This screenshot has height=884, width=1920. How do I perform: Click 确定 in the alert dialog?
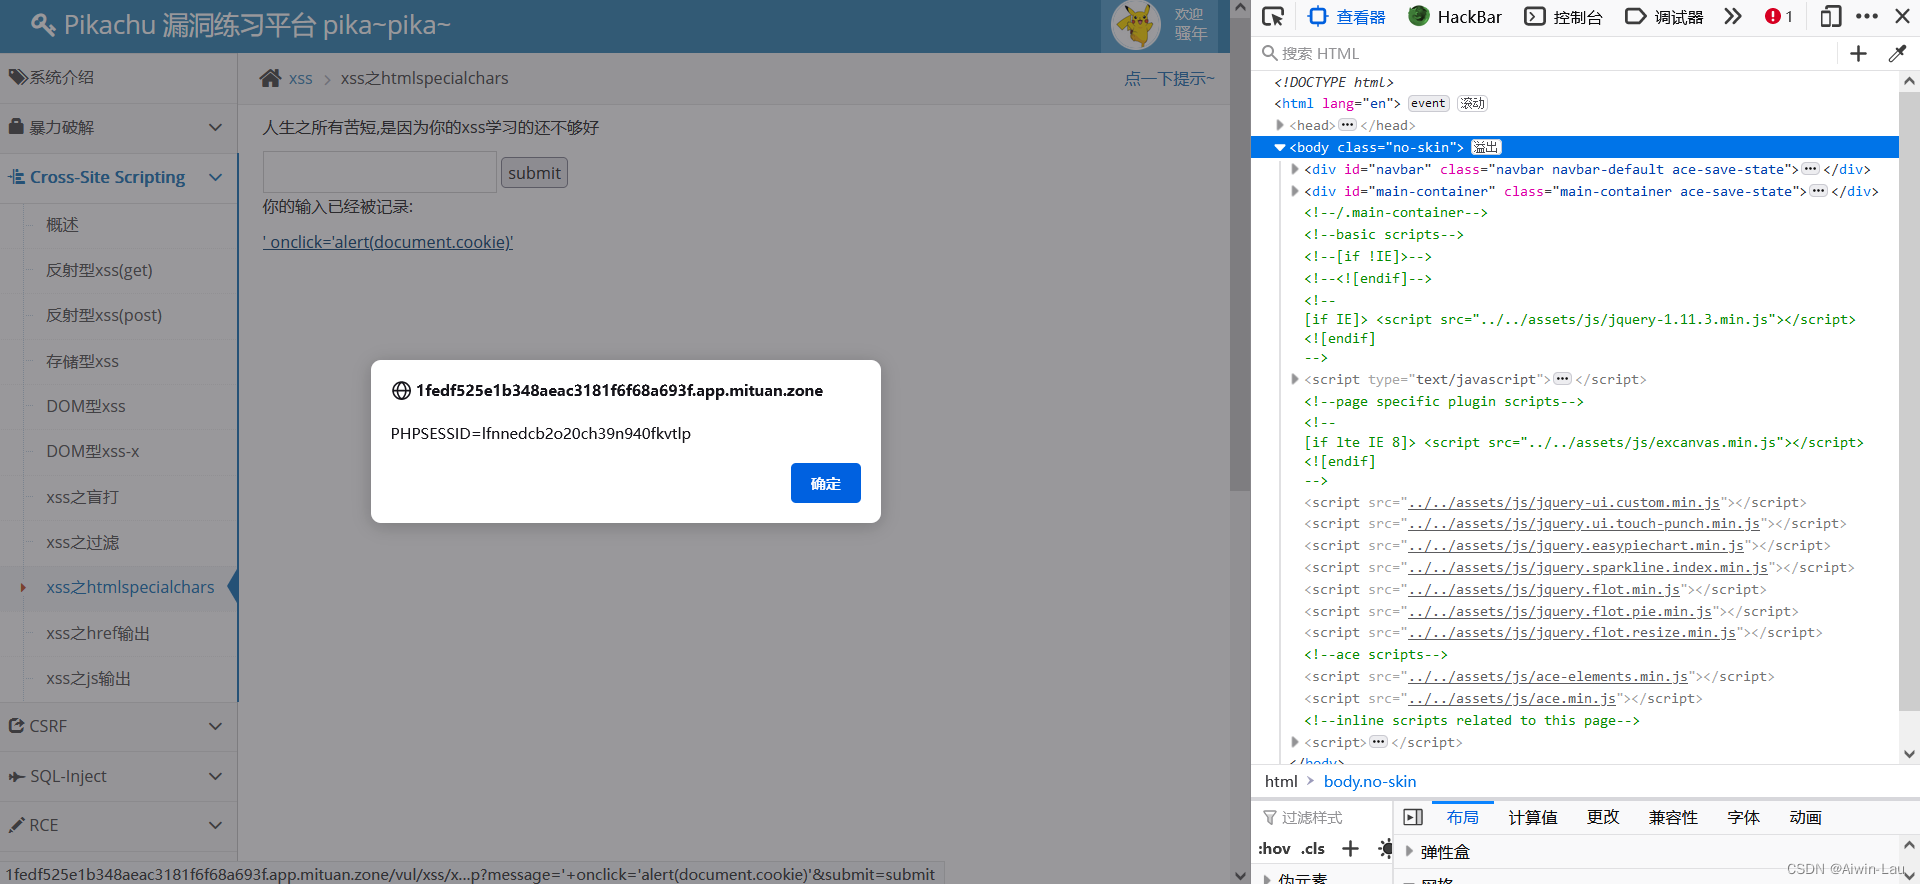(x=825, y=483)
